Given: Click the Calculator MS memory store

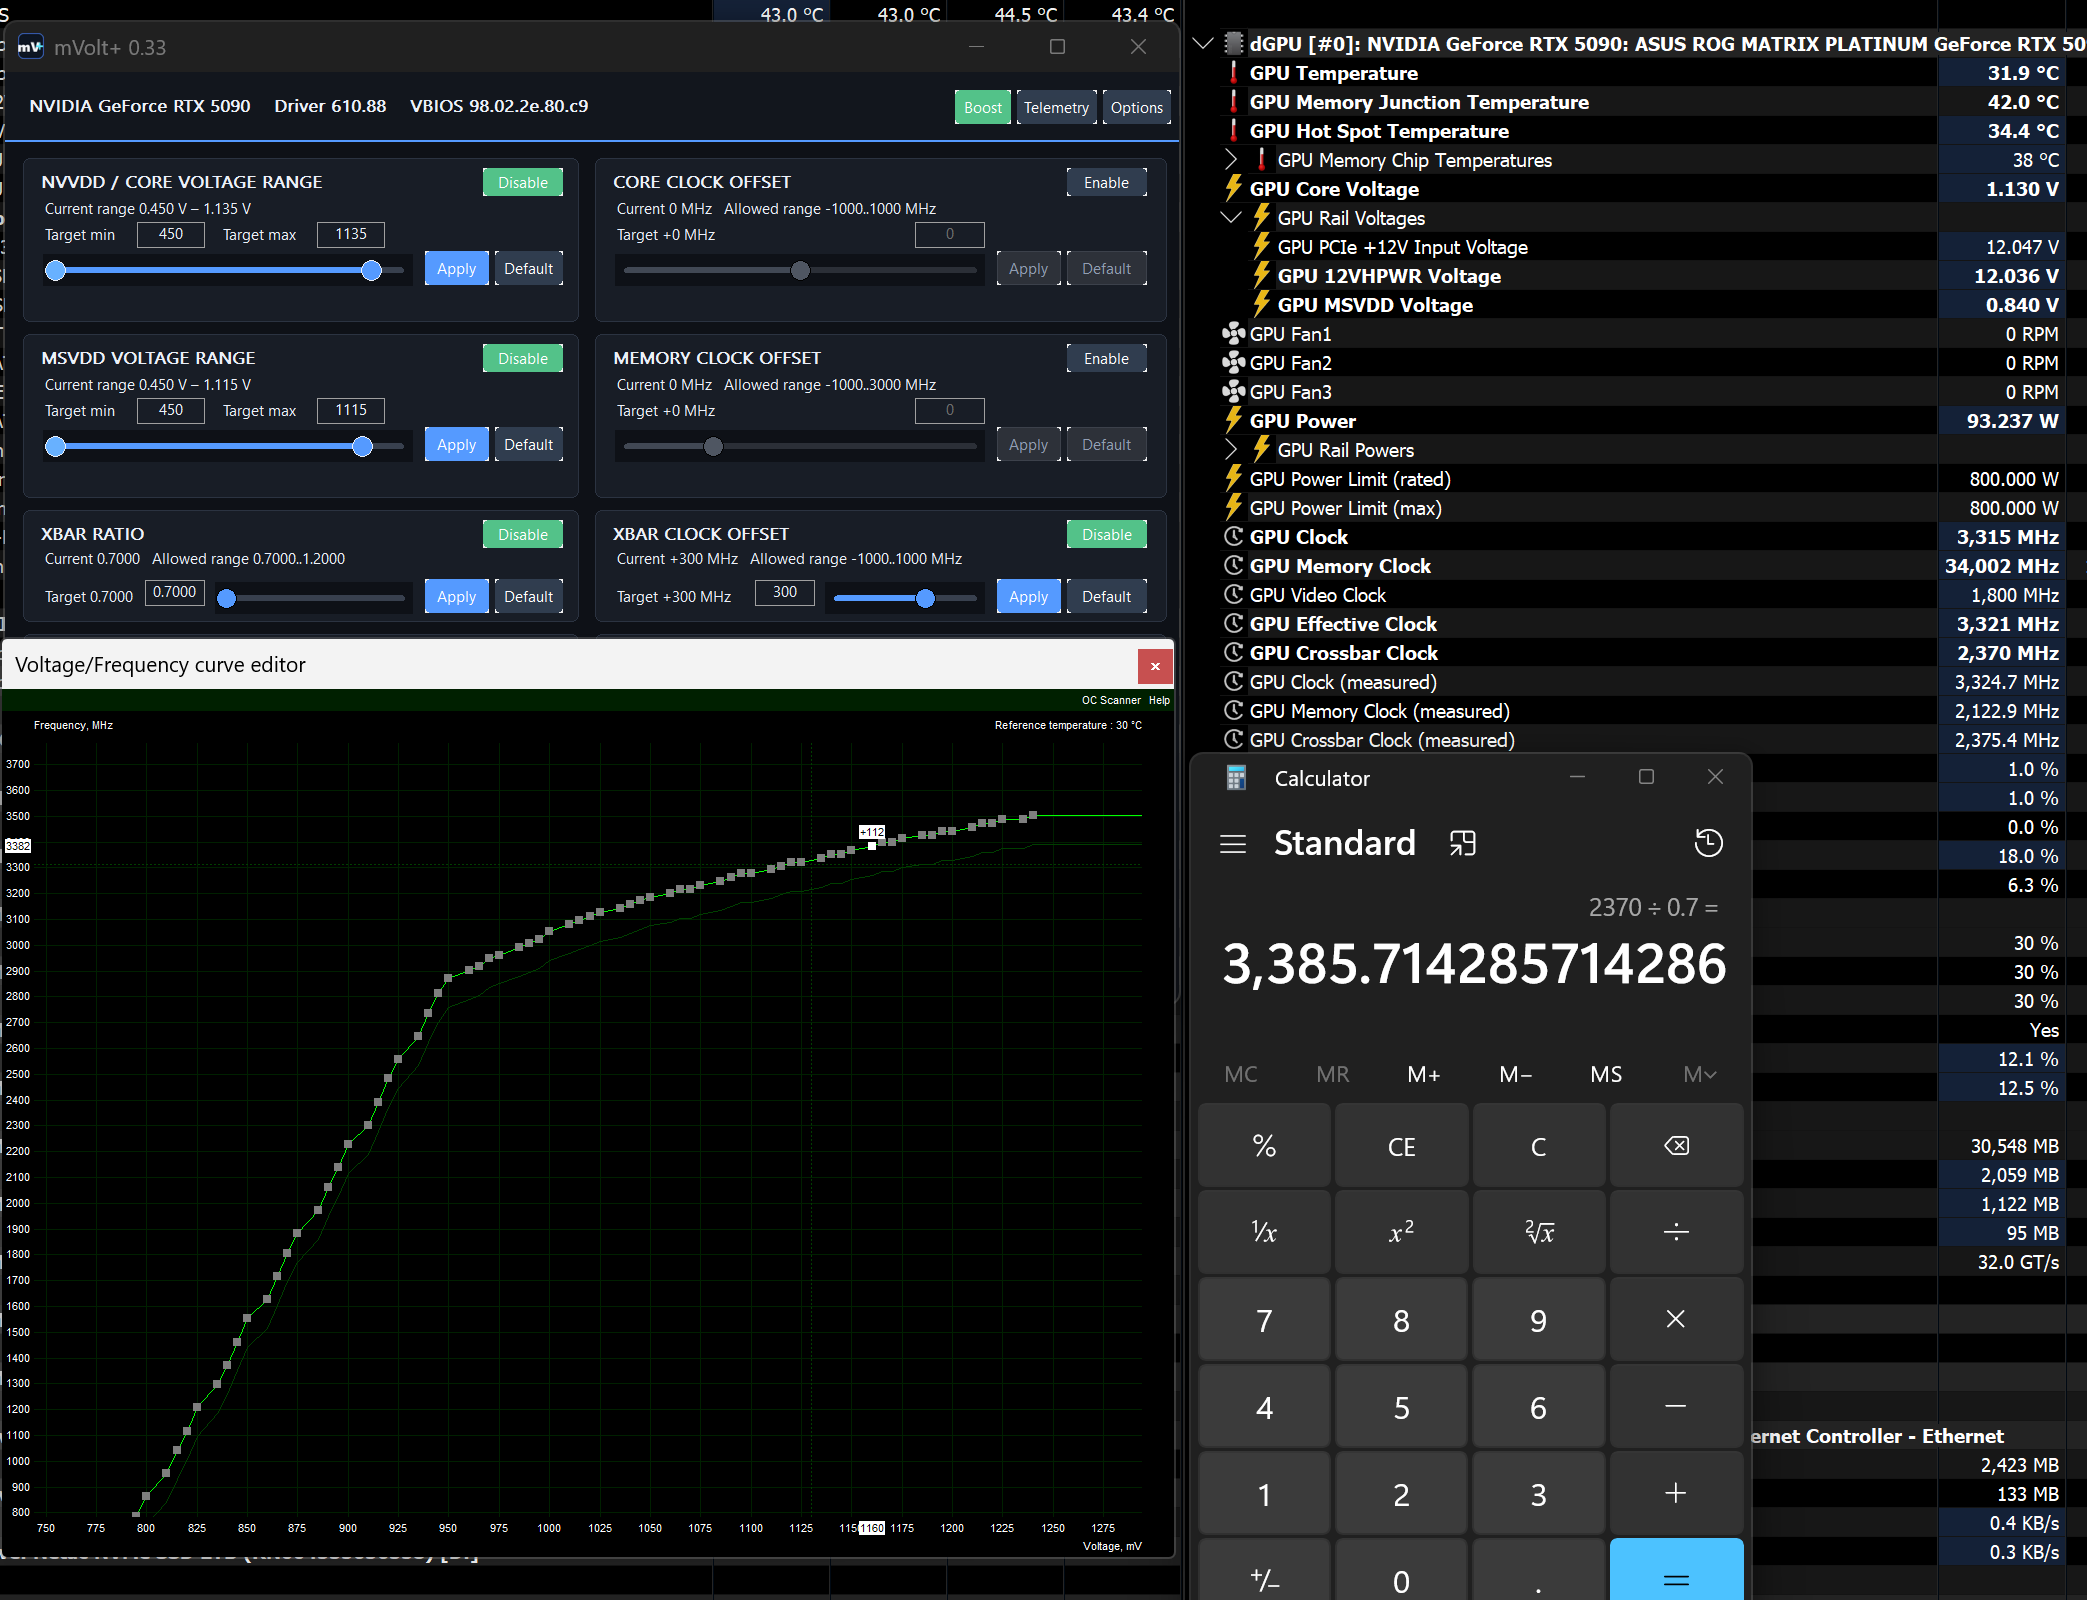Looking at the screenshot, I should (x=1607, y=1075).
